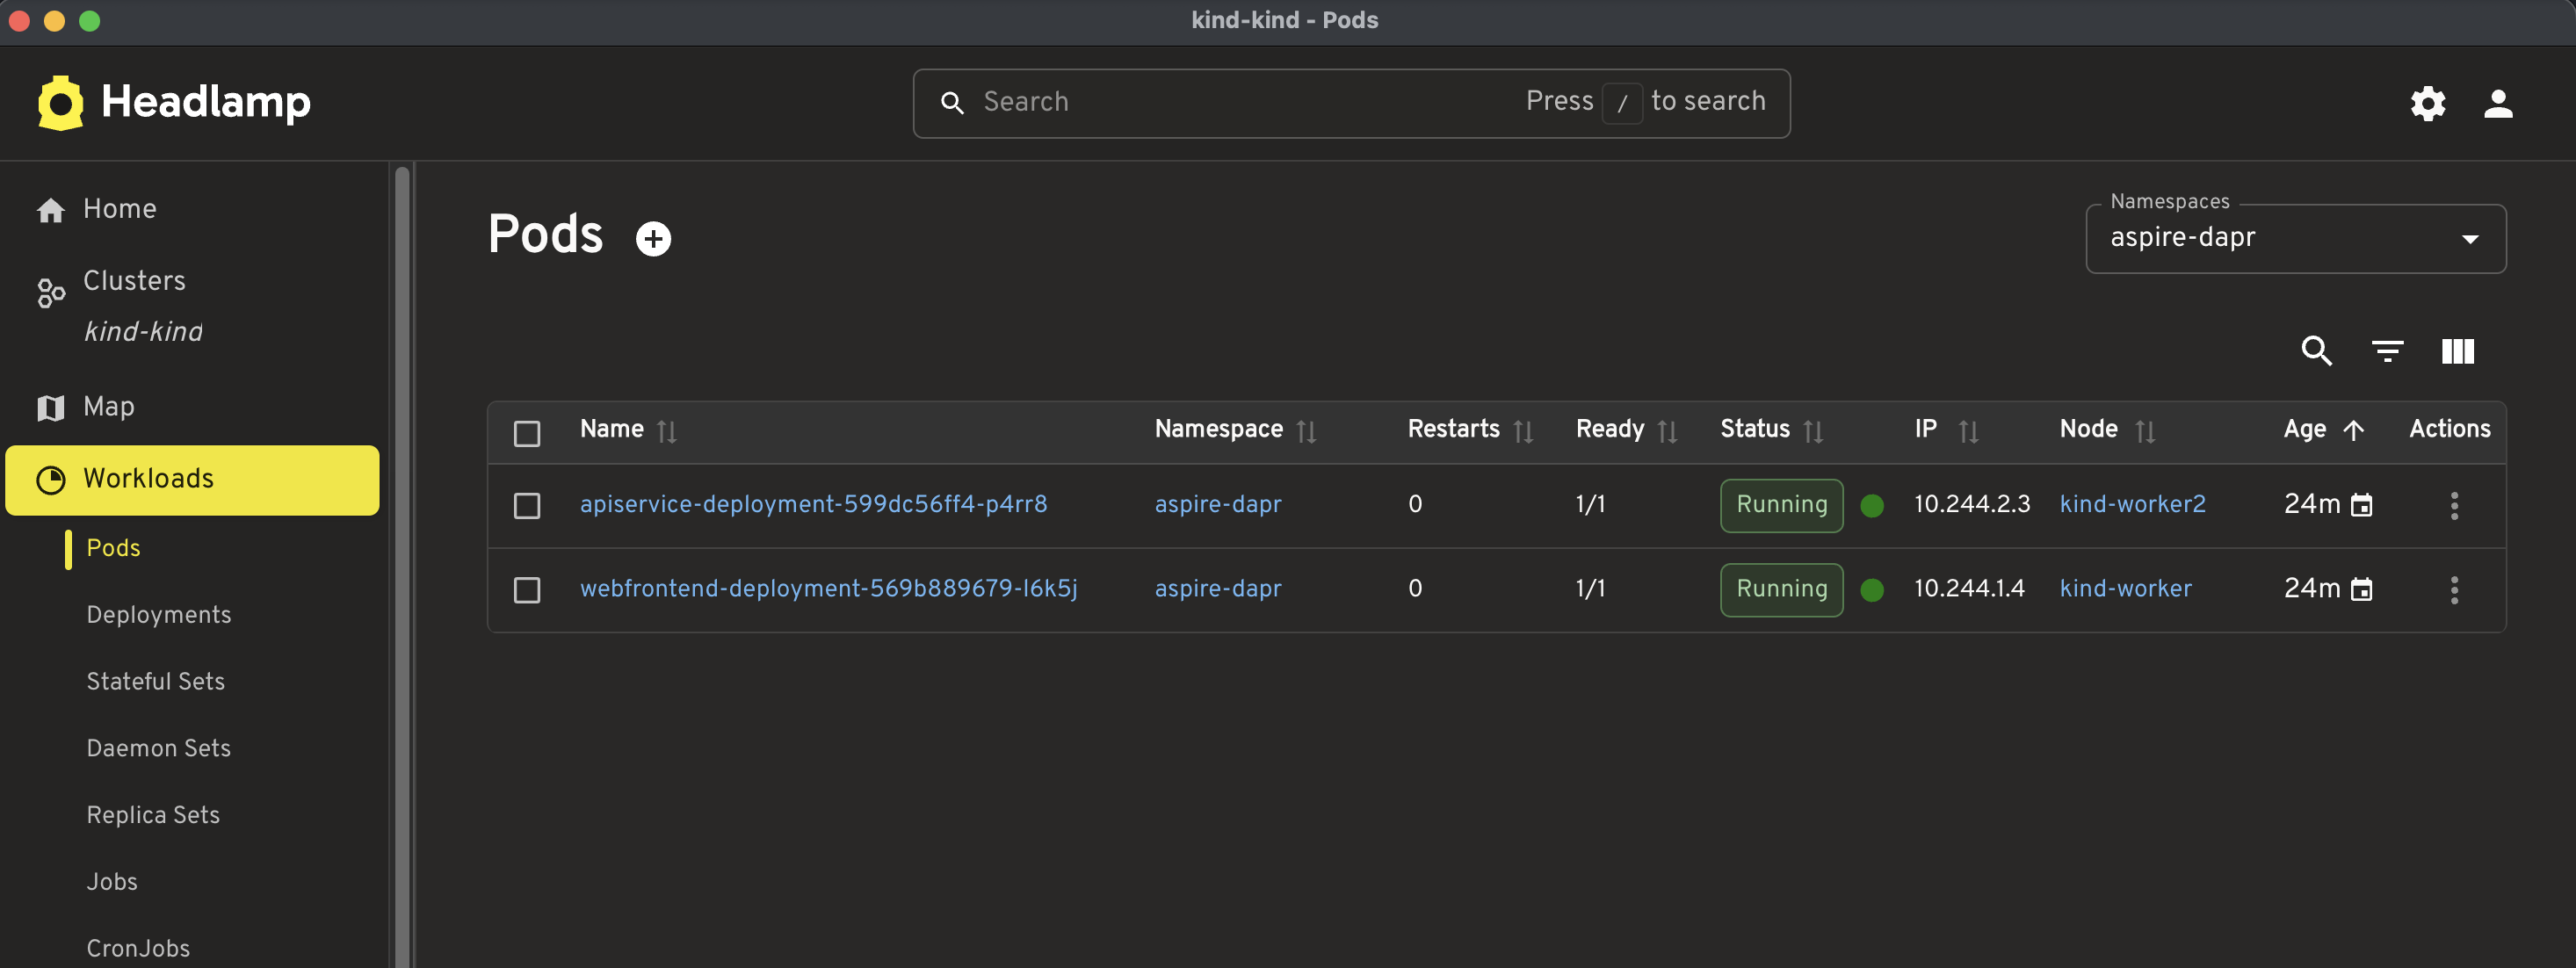Open the Namespaces aspire-dapr dropdown
Screen dimensions: 2576x968
point(2295,238)
